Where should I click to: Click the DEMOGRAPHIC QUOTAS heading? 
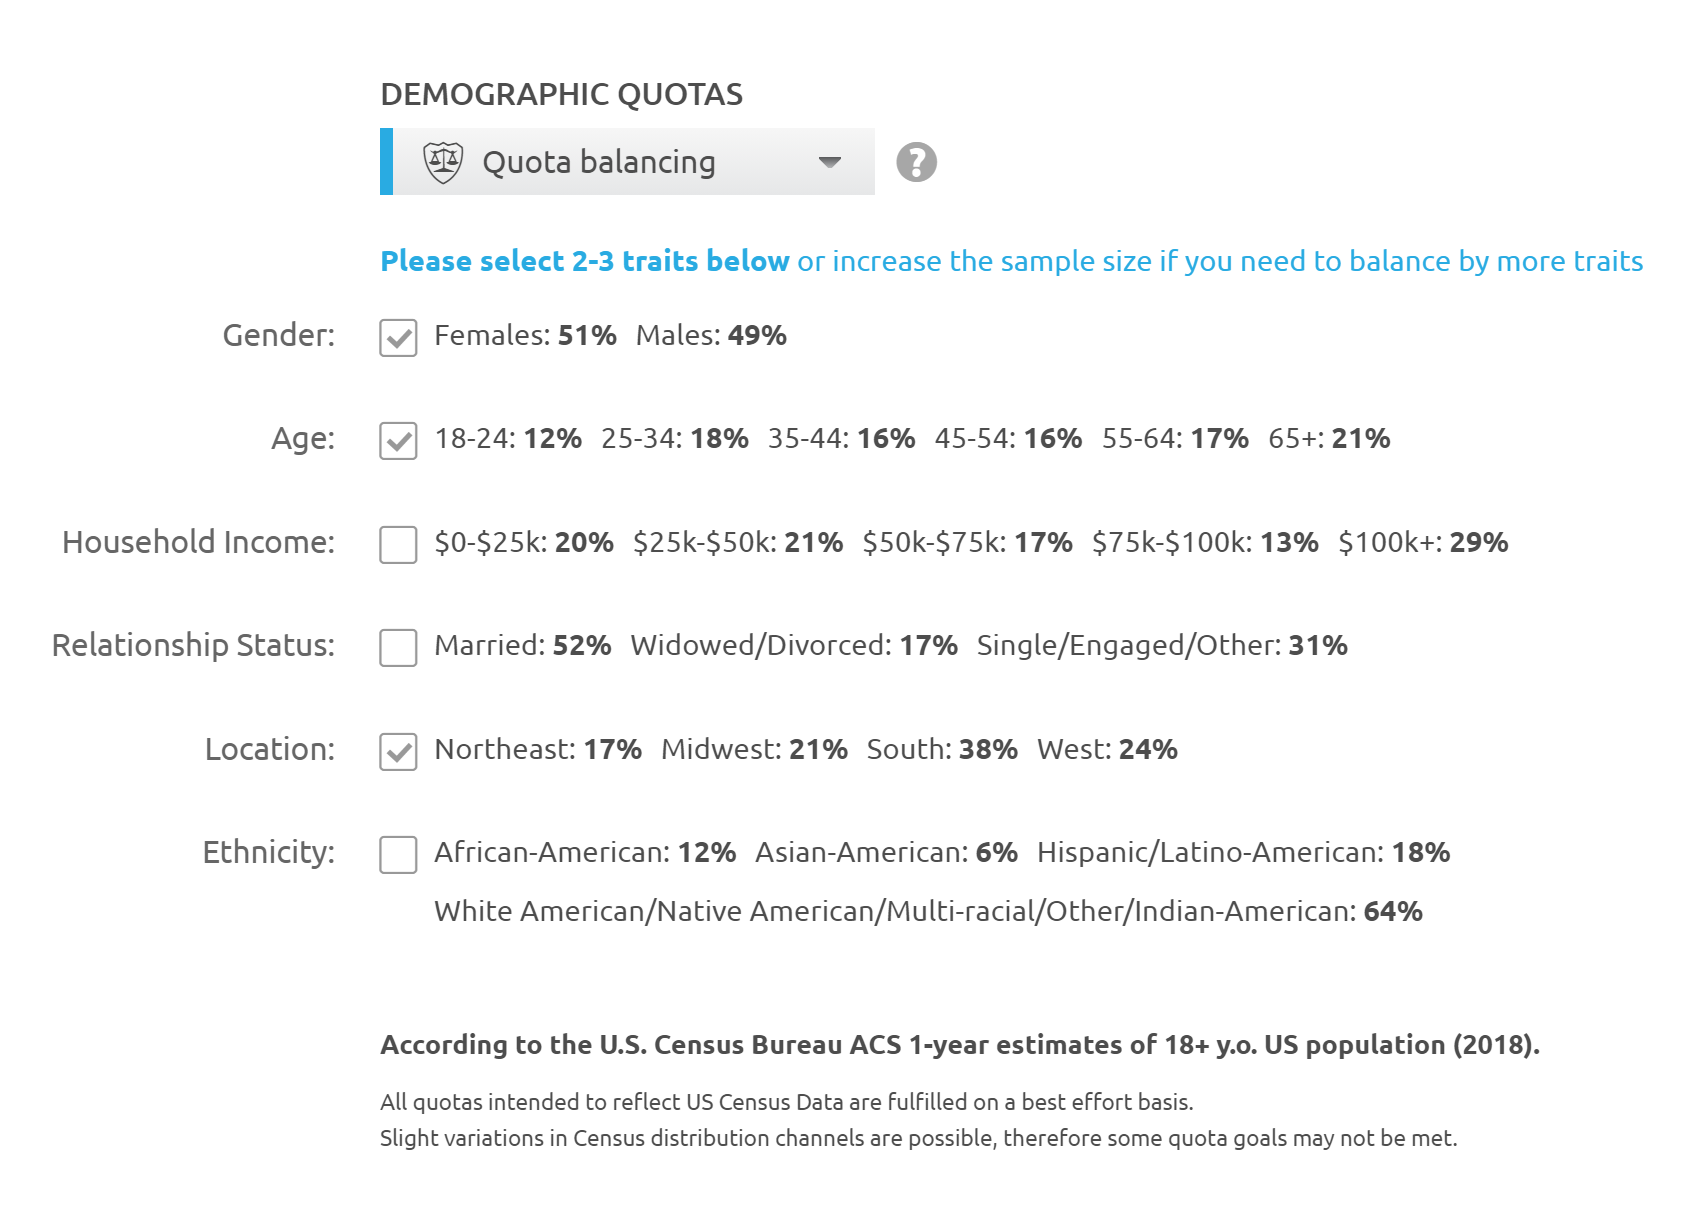click(x=561, y=94)
